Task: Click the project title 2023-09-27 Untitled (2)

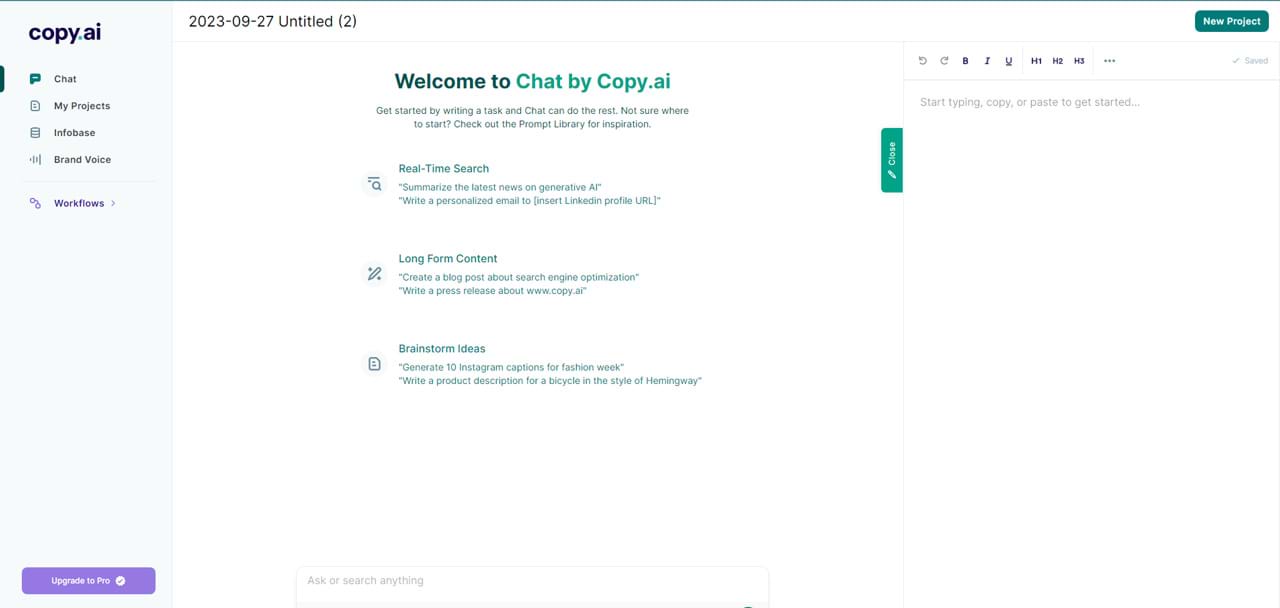Action: (x=272, y=21)
